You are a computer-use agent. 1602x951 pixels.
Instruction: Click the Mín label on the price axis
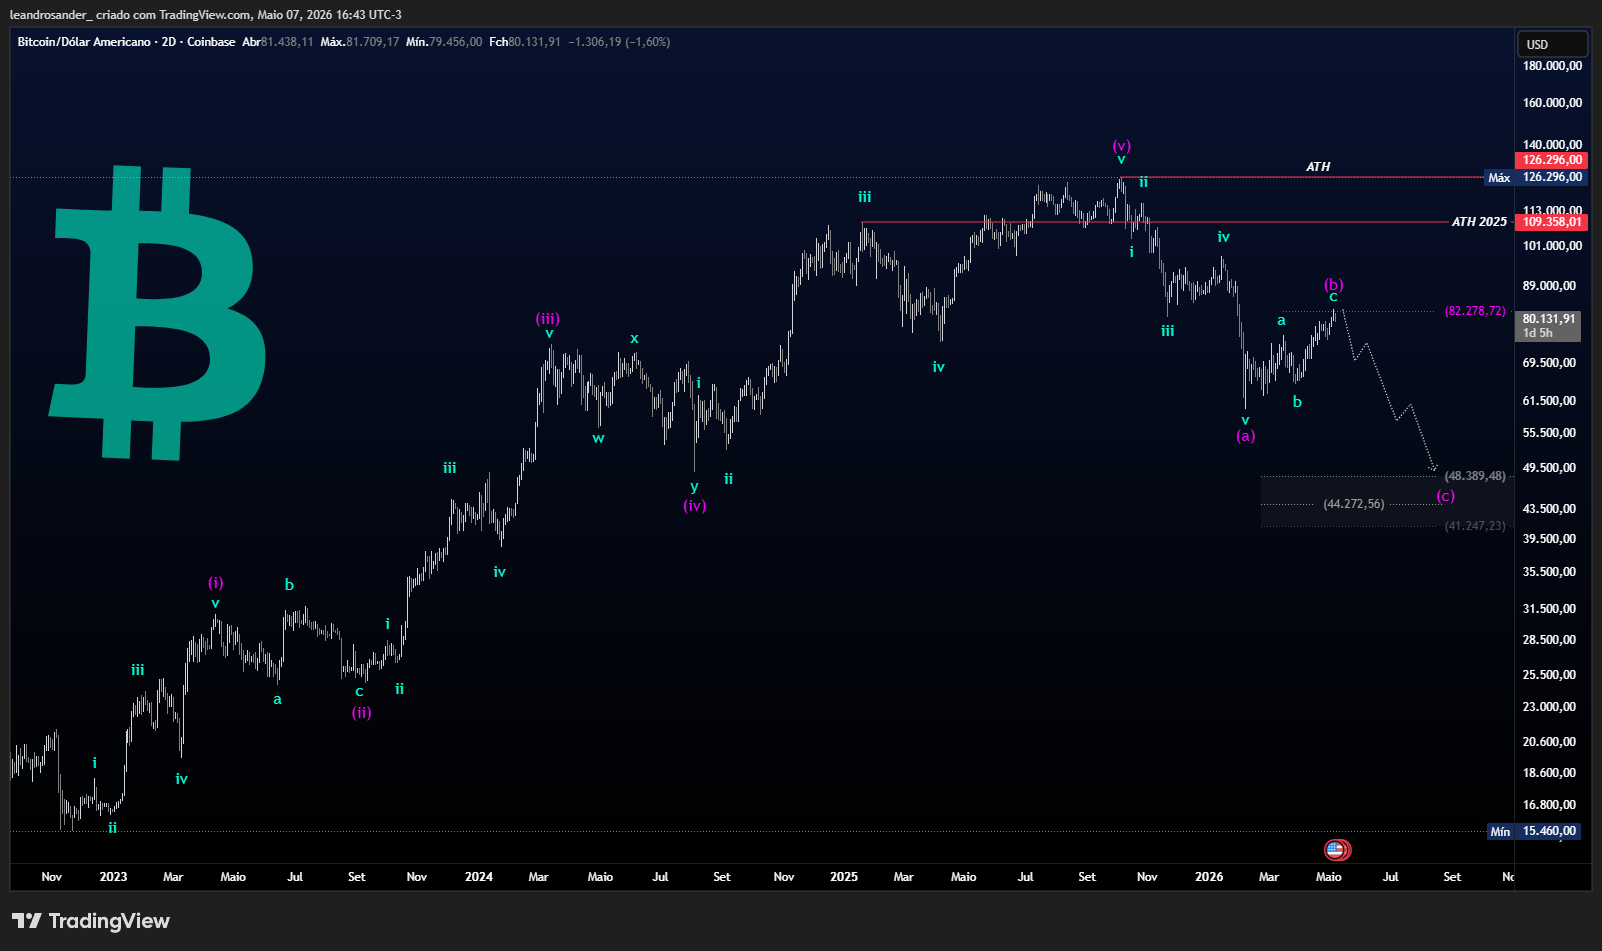(x=1500, y=832)
